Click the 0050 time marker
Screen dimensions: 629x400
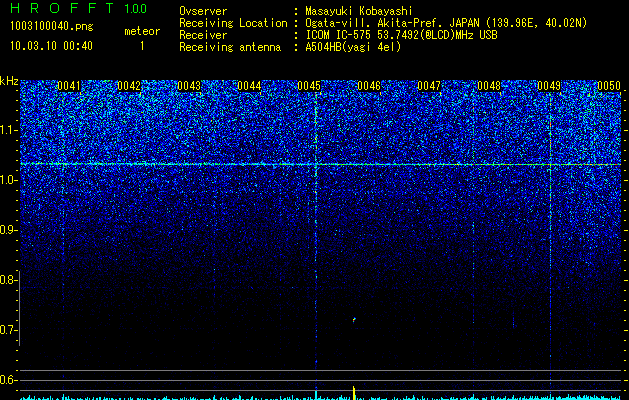pos(609,86)
